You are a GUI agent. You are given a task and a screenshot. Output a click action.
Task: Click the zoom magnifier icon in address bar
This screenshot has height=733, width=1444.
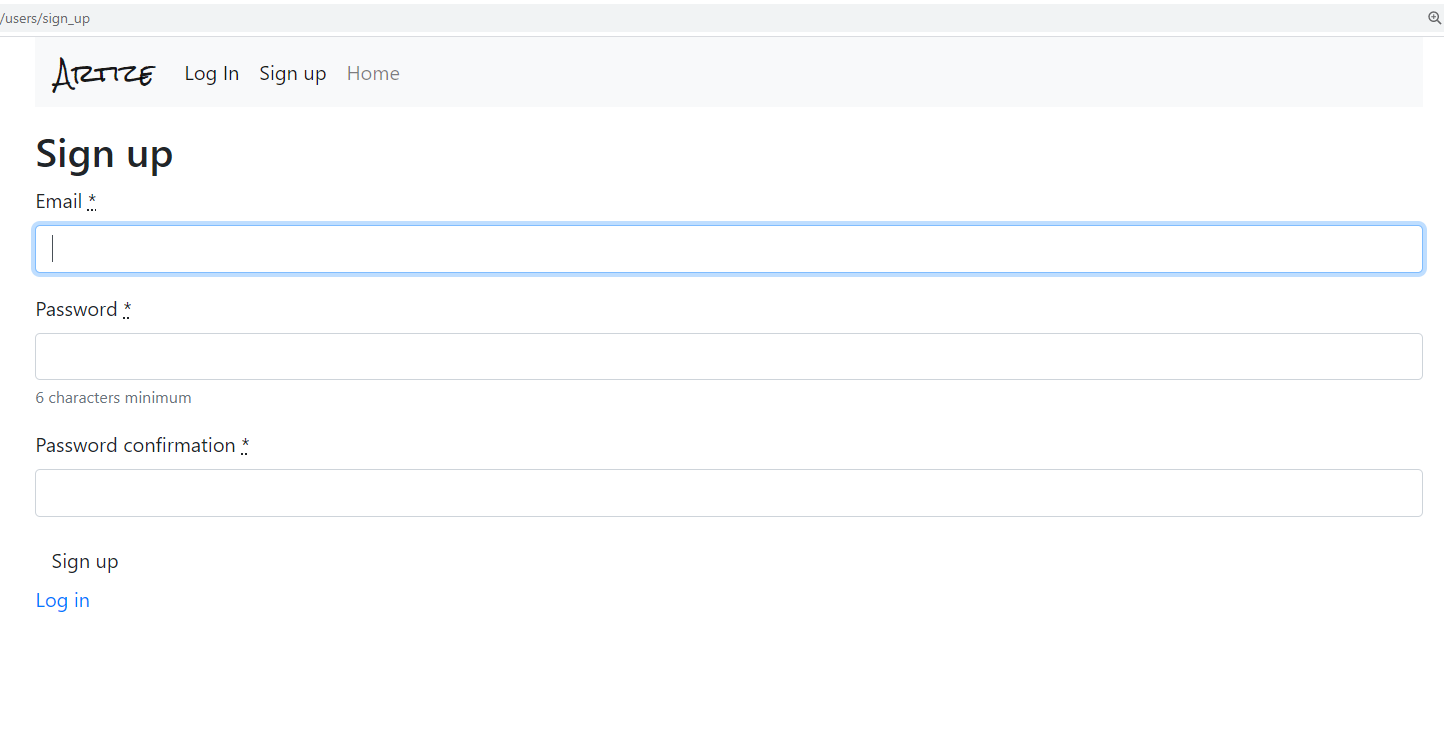point(1435,18)
